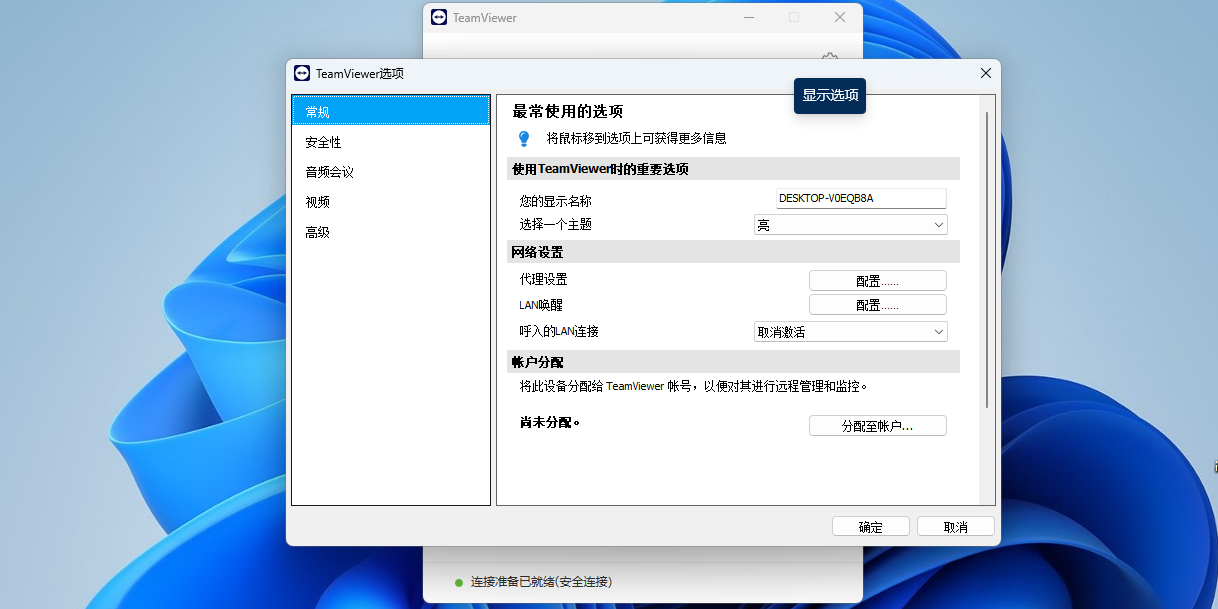
Task: Open the 选择一个主题 dropdown showing 亮
Action: 850,224
